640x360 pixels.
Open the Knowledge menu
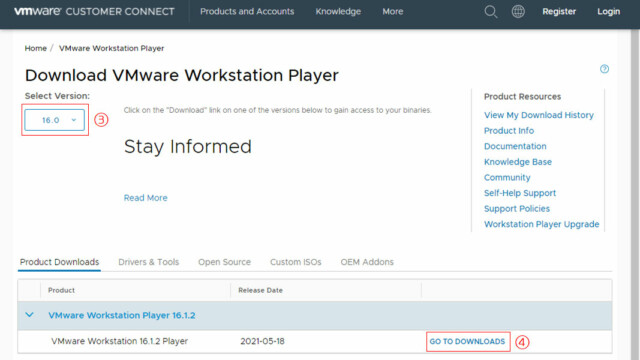point(338,11)
